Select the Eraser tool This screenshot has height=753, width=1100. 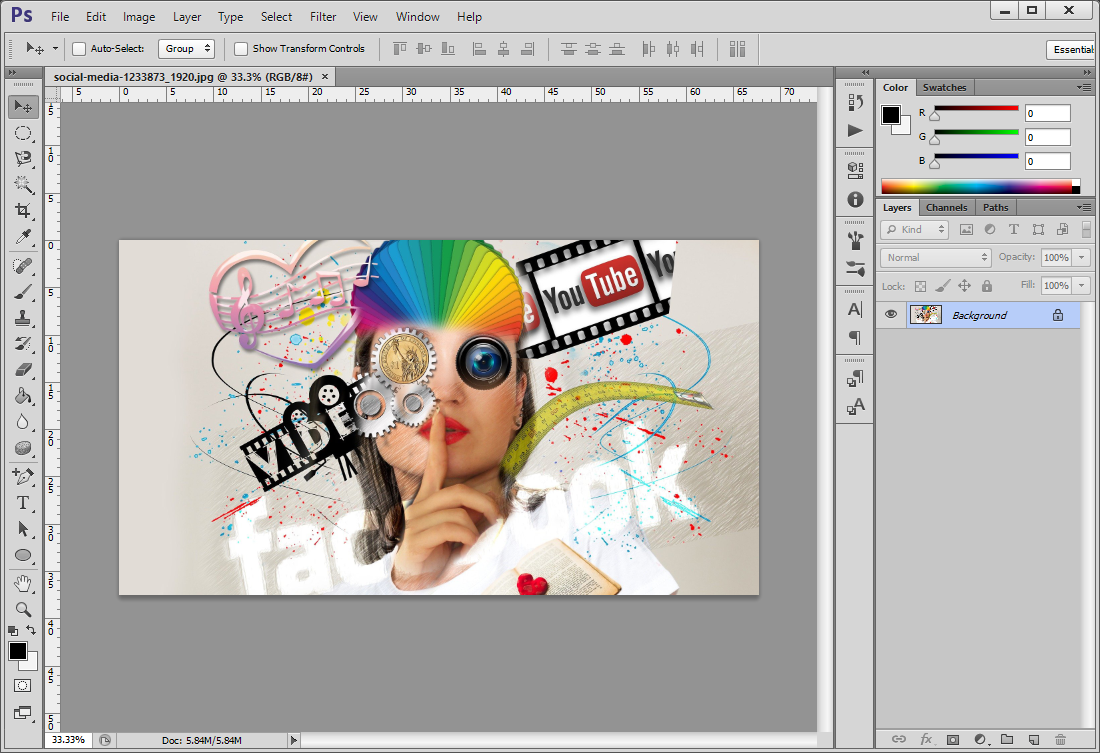coord(23,370)
